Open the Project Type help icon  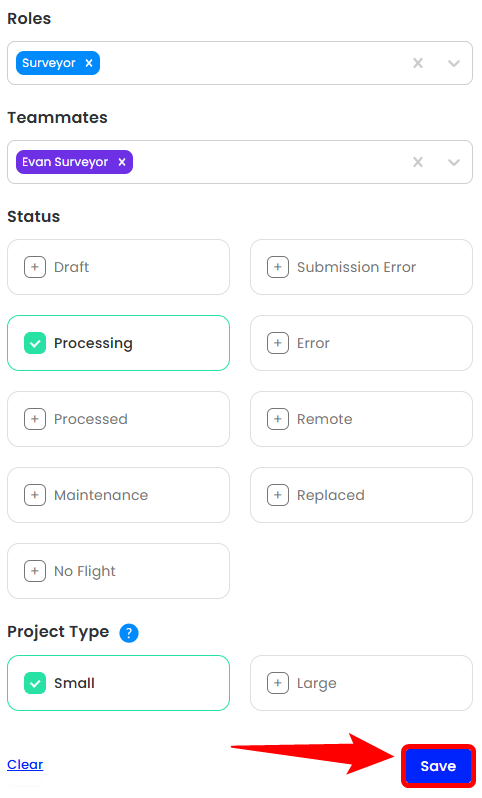[129, 633]
